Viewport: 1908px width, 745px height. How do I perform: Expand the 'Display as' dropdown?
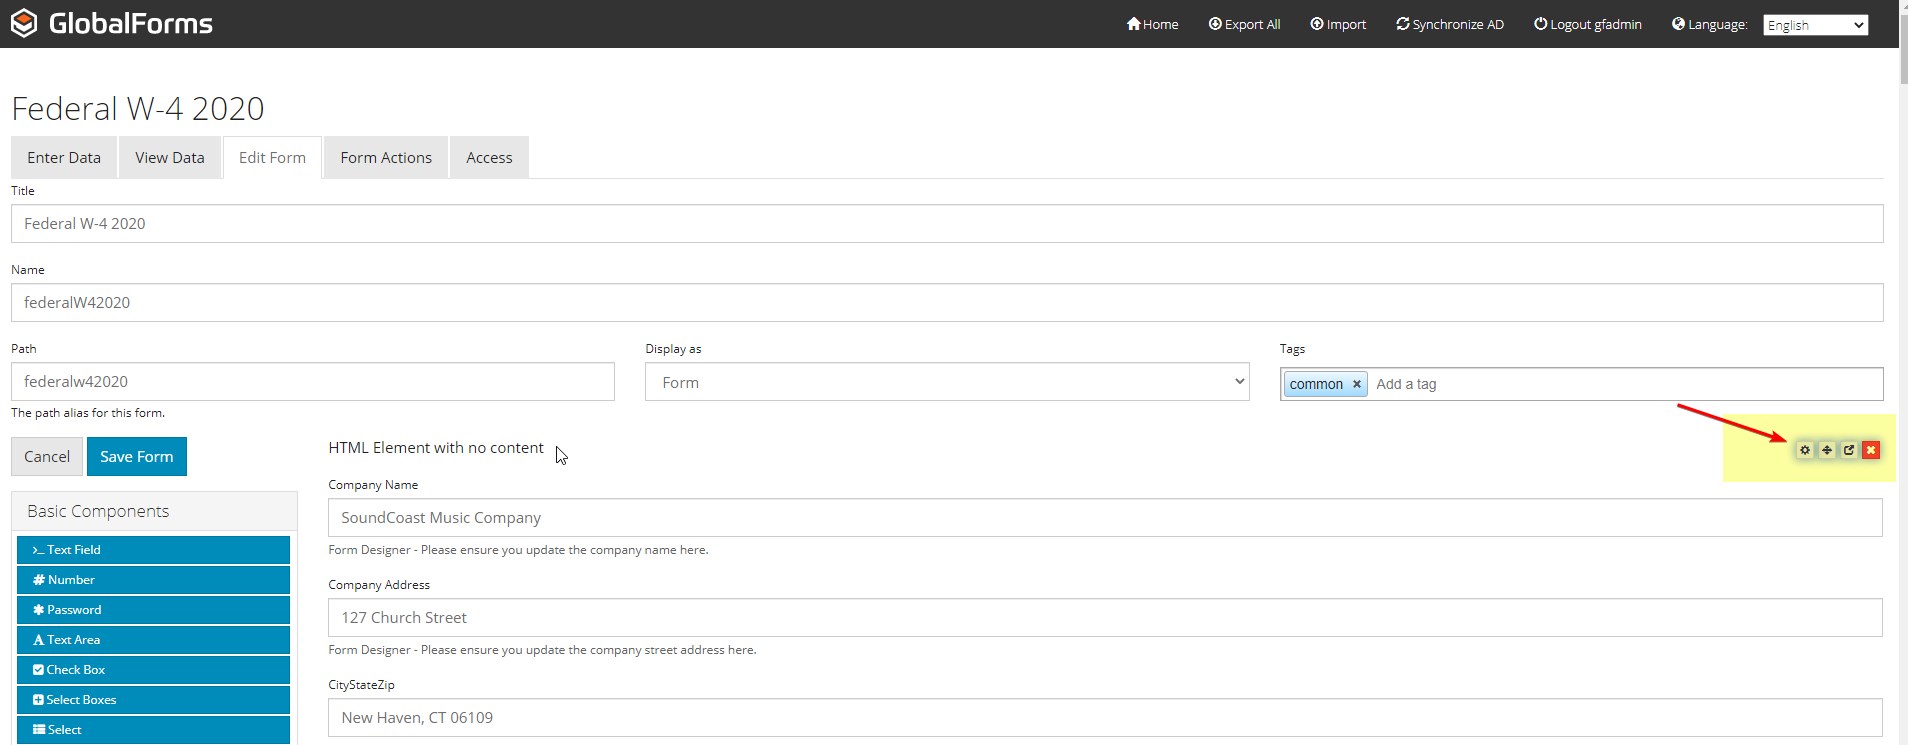point(946,382)
